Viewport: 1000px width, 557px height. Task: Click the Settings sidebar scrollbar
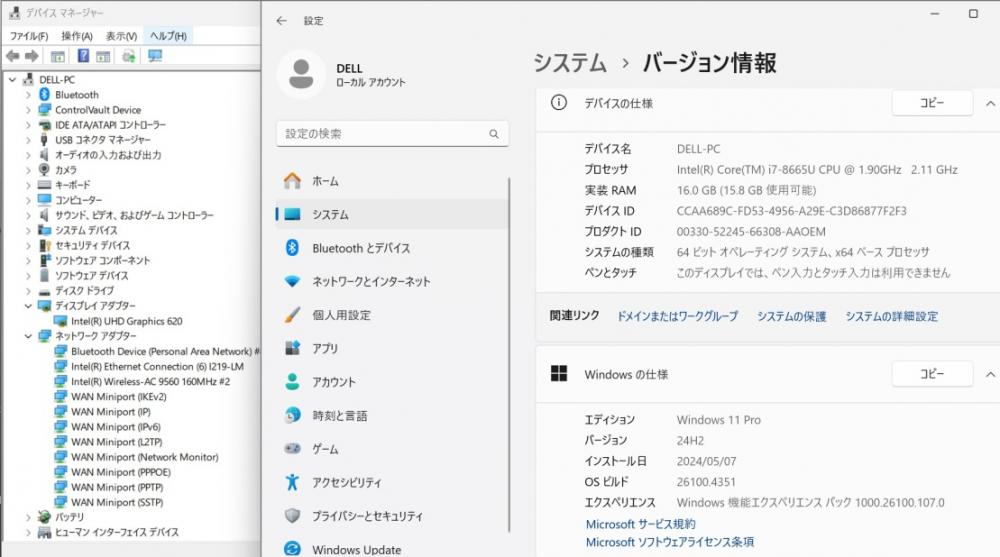click(x=509, y=354)
